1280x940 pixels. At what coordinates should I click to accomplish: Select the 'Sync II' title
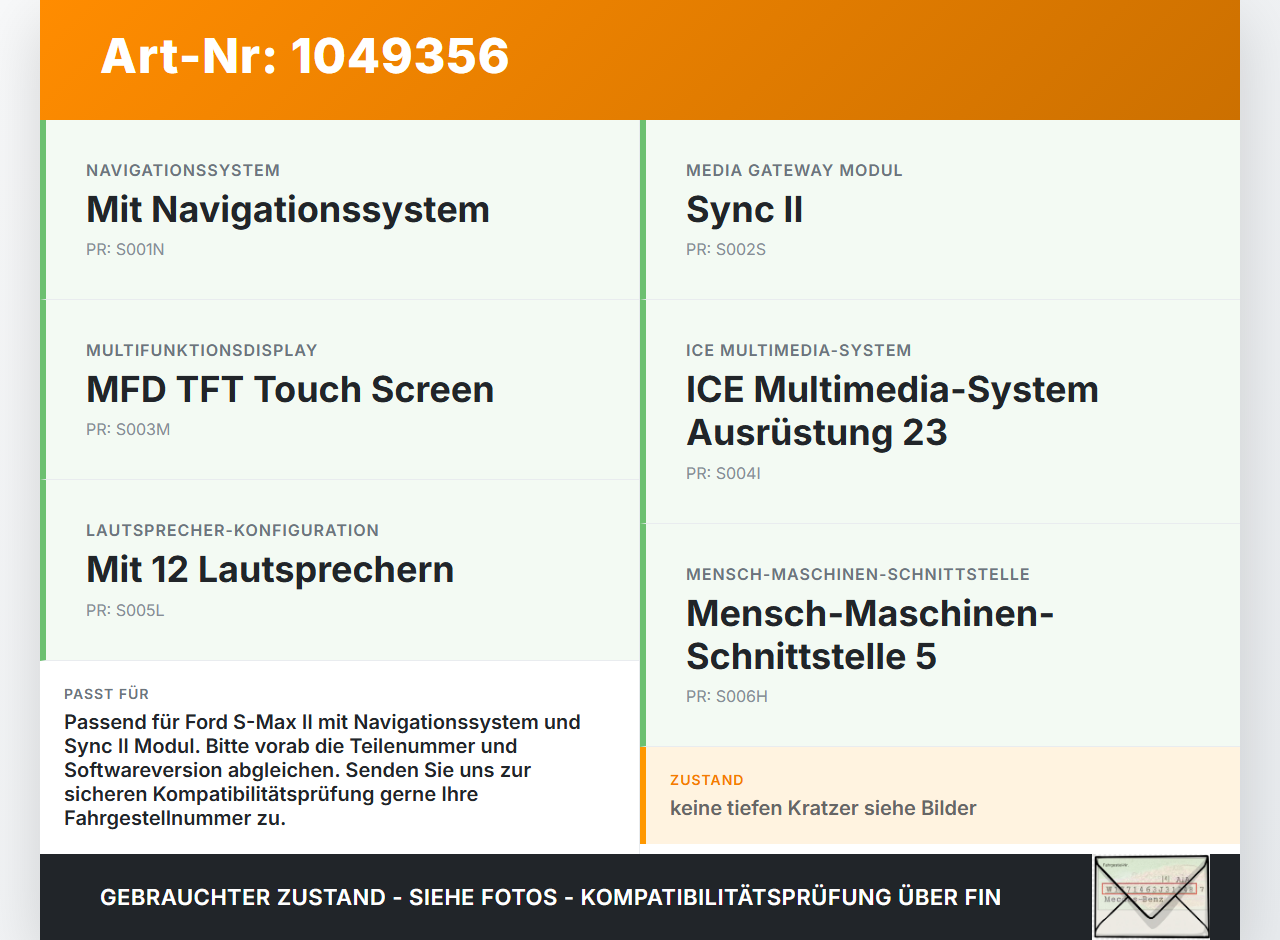745,209
